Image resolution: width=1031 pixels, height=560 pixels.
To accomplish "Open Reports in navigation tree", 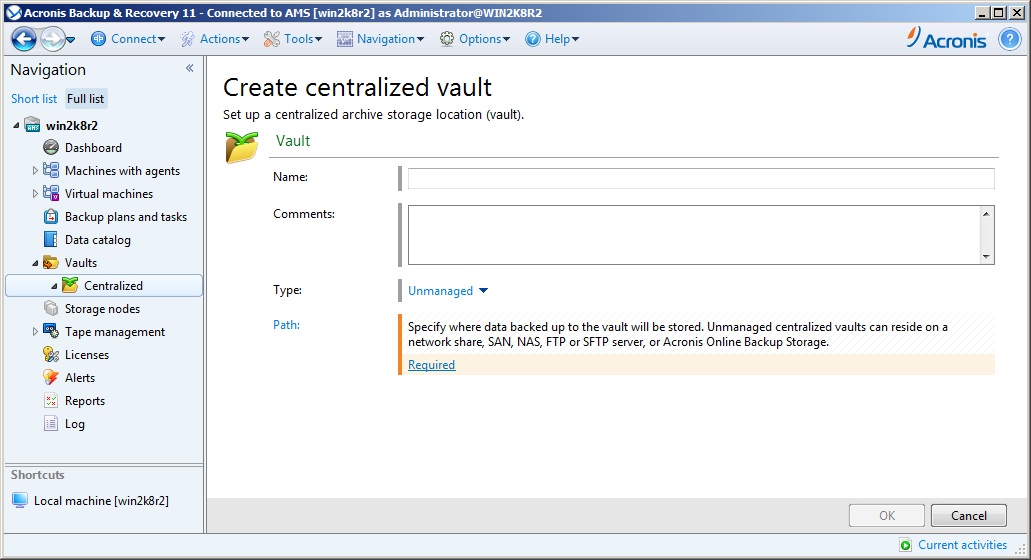I will click(85, 401).
